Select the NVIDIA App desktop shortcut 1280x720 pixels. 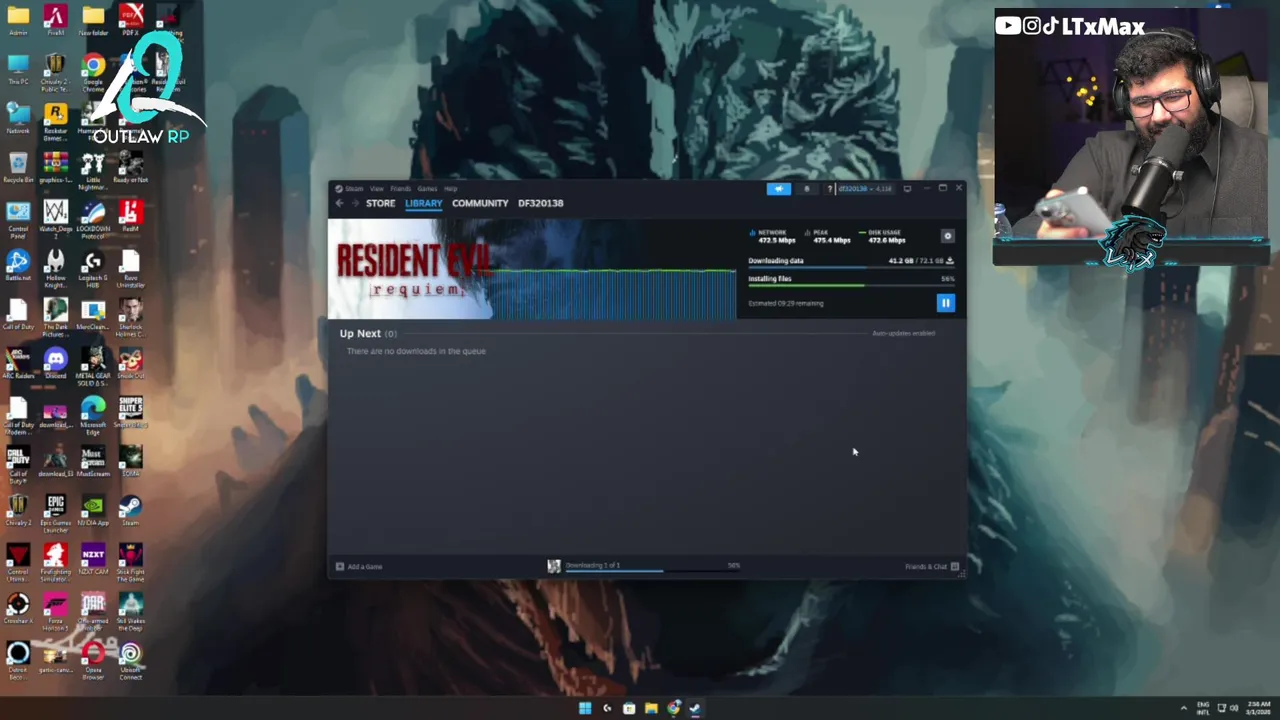(x=93, y=511)
